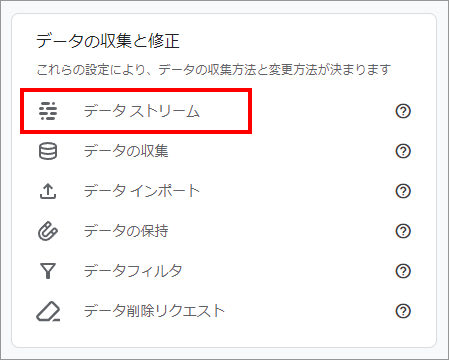Click the データ ストリーム stream icon
This screenshot has height=360, width=449.
tap(48, 111)
